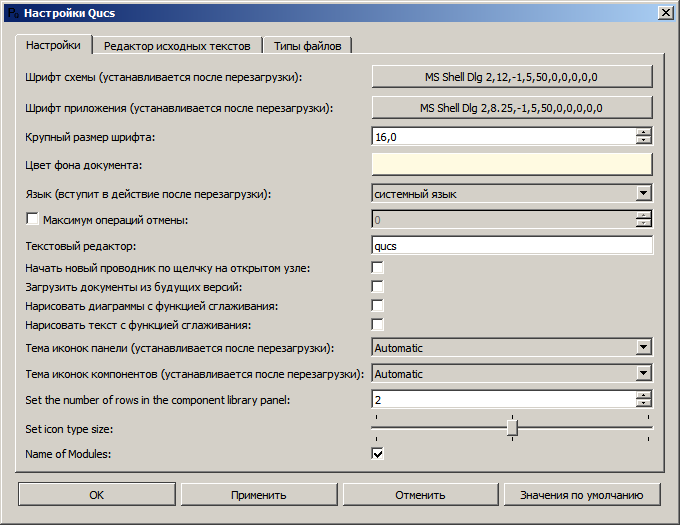The height and width of the screenshot is (525, 680).
Task: Open document background color swatch
Action: tap(511, 164)
